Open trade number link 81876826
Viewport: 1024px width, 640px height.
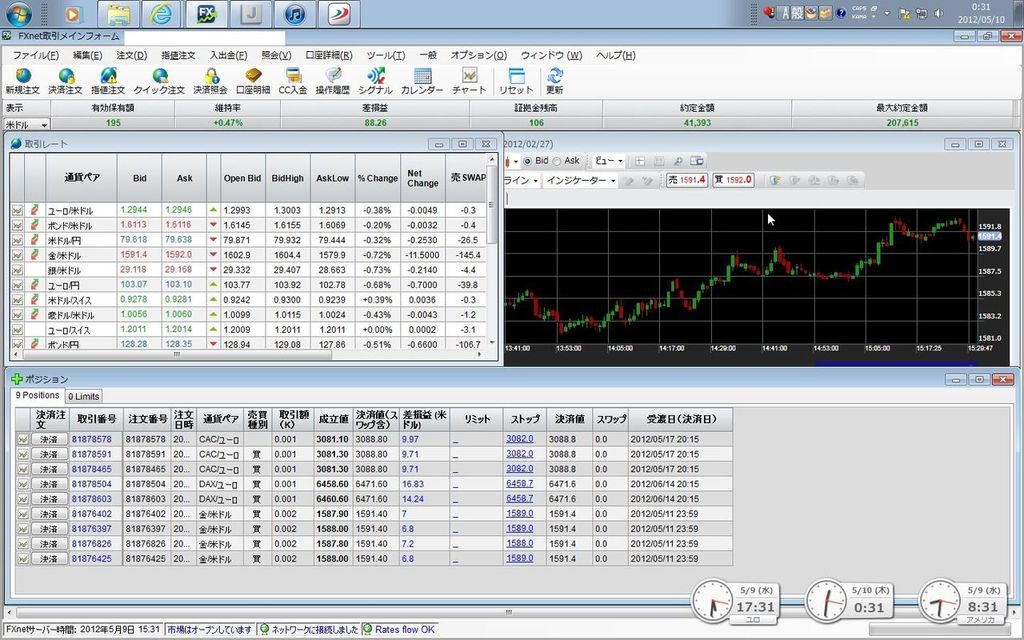click(91, 543)
